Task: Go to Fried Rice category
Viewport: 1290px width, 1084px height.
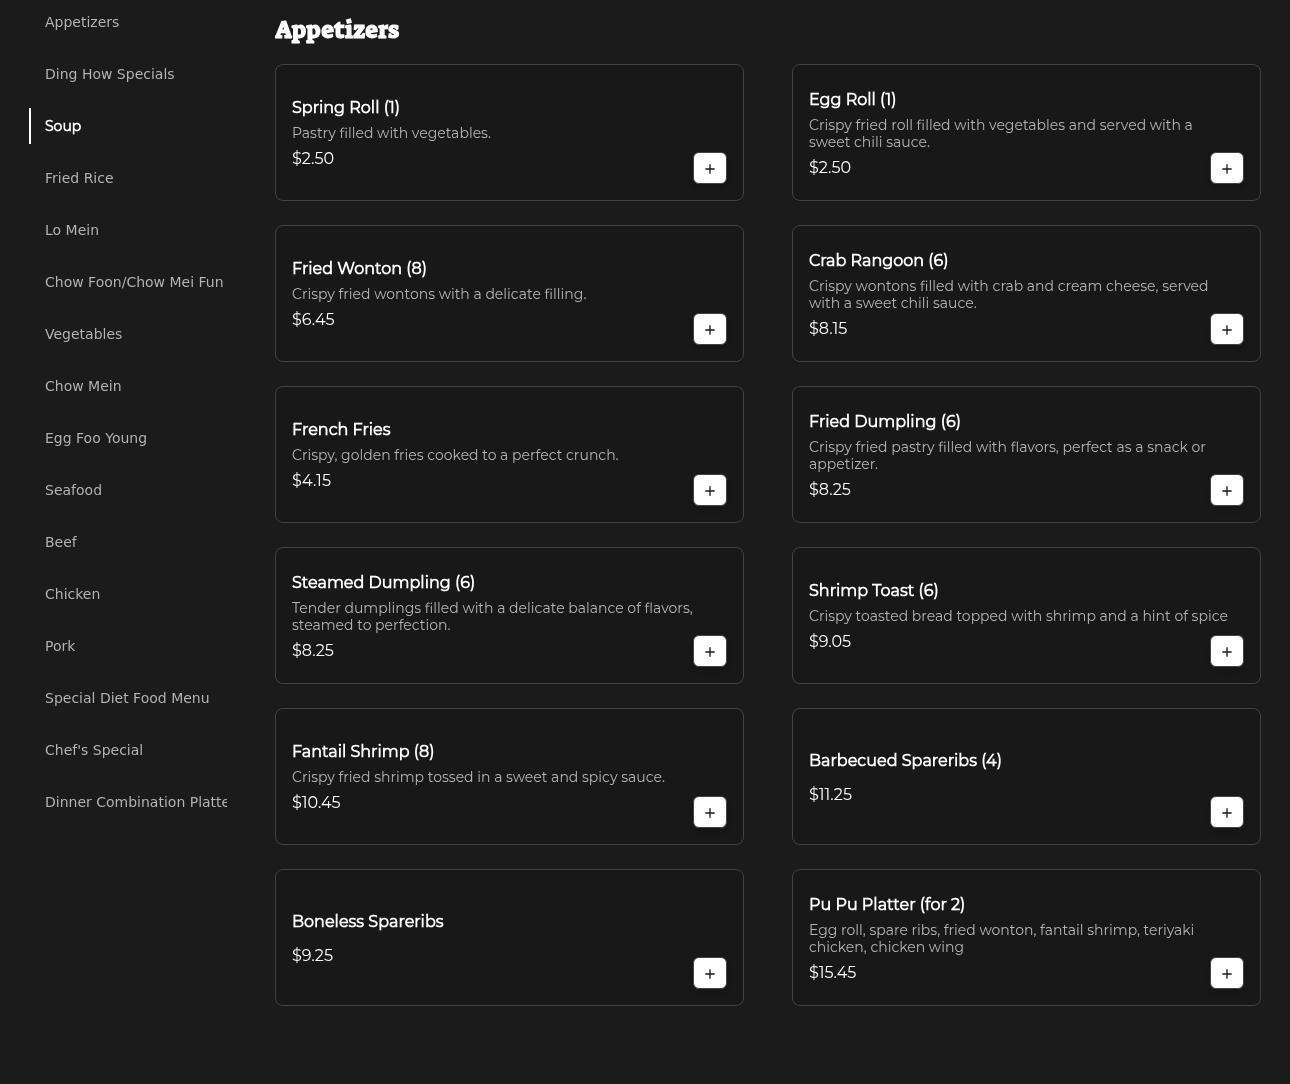Action: click(x=79, y=178)
